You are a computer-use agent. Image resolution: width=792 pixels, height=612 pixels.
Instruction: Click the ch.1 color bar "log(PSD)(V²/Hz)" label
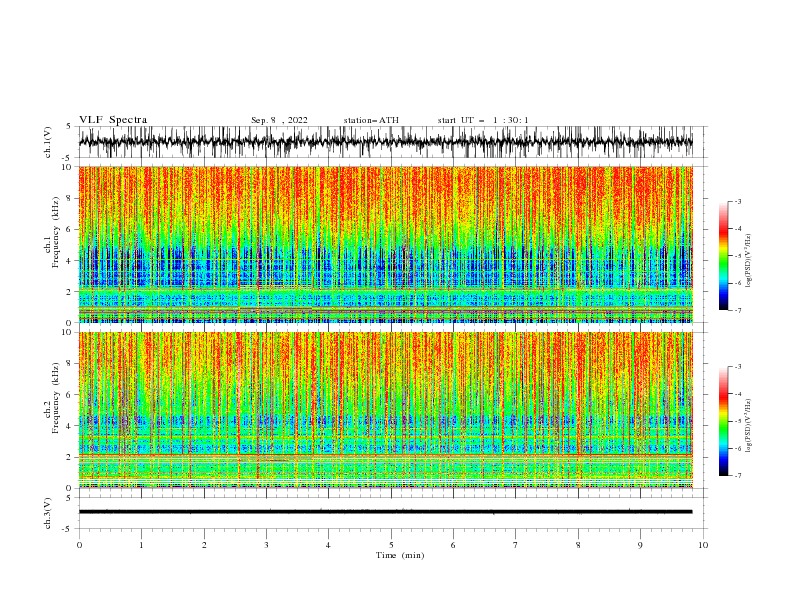coord(749,261)
